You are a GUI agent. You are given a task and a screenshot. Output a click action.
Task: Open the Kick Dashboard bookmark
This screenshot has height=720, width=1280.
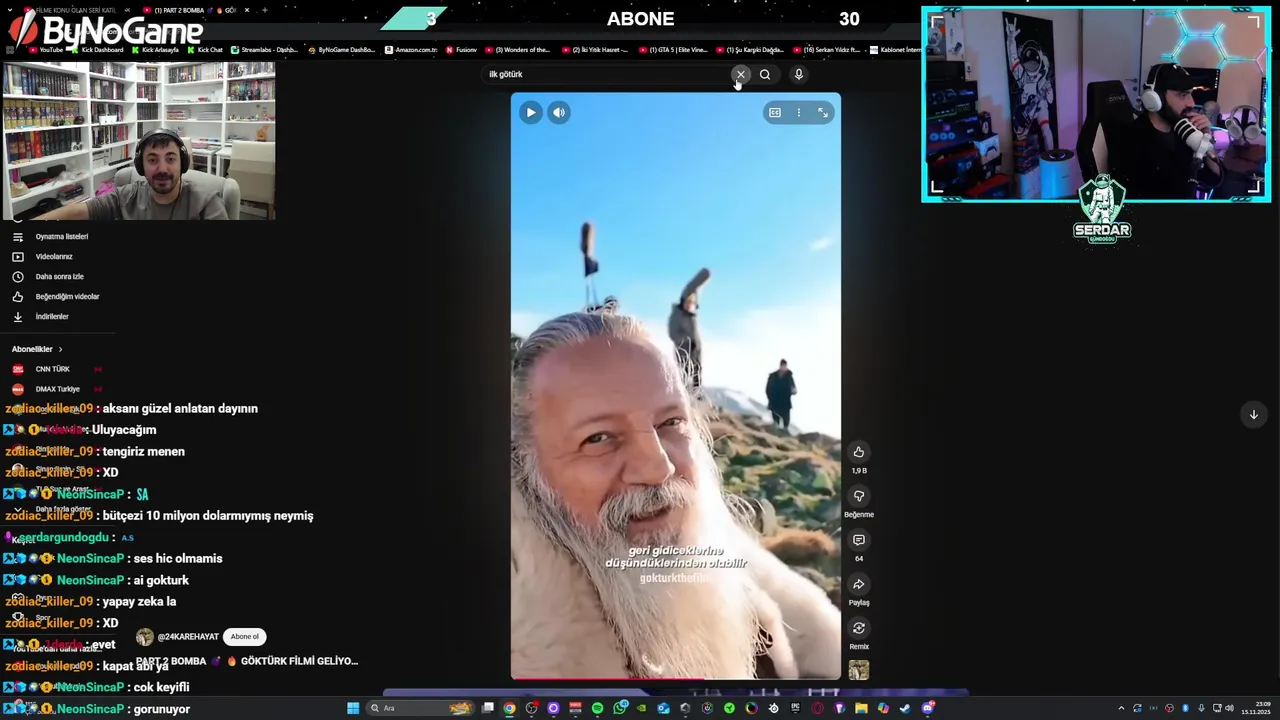tap(97, 50)
